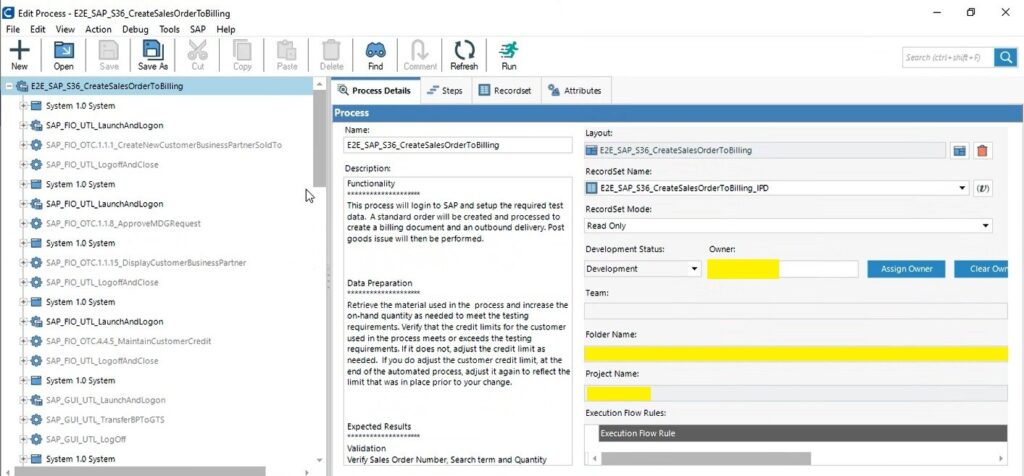Click the Team field

click(x=795, y=311)
